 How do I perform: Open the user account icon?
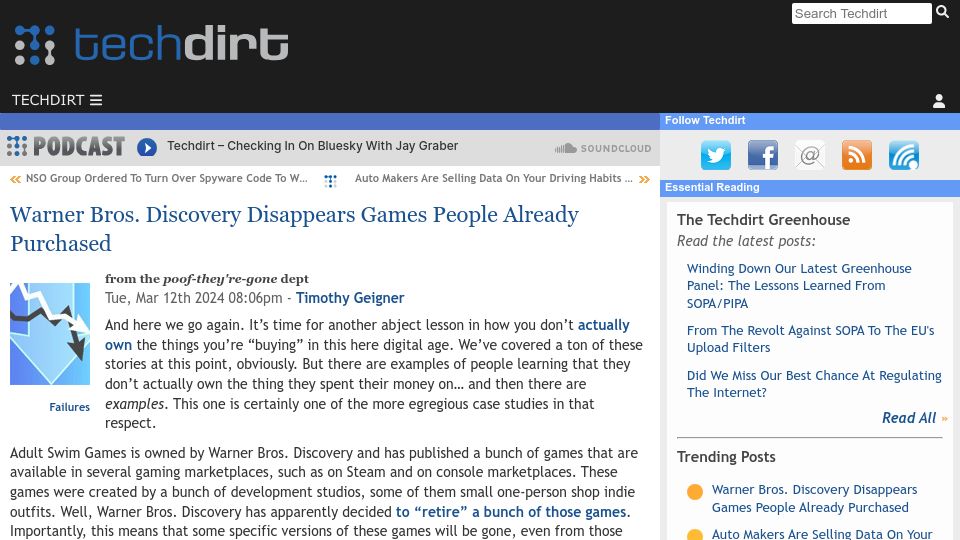[939, 101]
